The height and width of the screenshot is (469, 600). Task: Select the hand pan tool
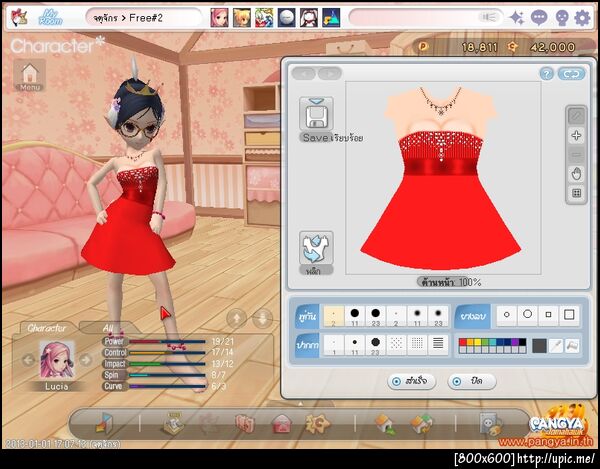pos(576,174)
